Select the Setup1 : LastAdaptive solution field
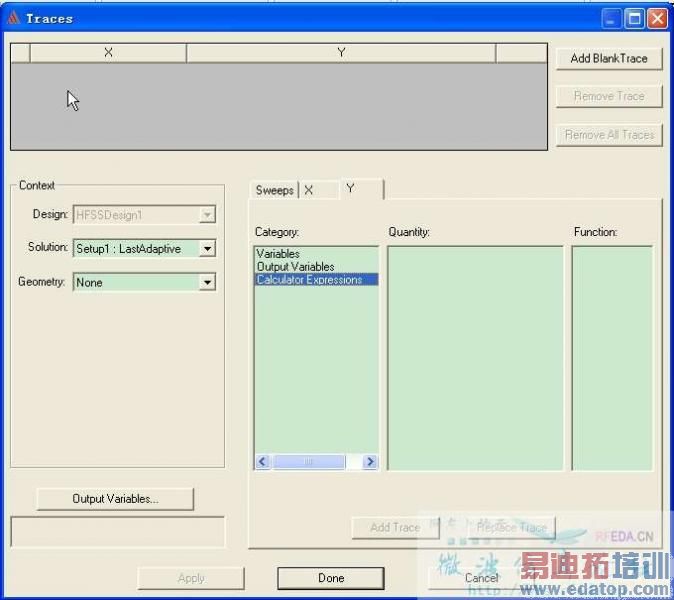 tap(144, 248)
